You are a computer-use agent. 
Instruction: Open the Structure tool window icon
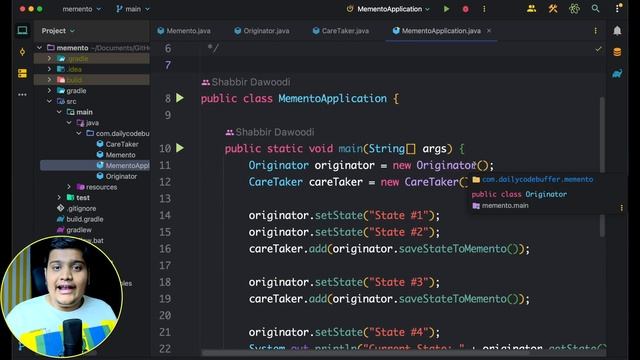22,73
